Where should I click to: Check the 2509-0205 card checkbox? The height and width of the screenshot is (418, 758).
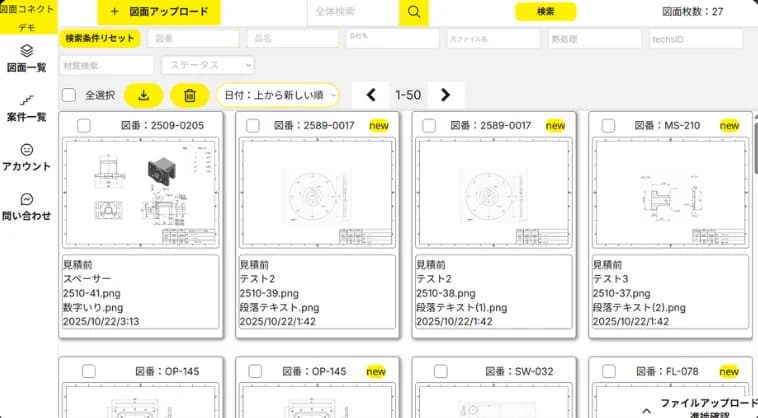[84, 126]
